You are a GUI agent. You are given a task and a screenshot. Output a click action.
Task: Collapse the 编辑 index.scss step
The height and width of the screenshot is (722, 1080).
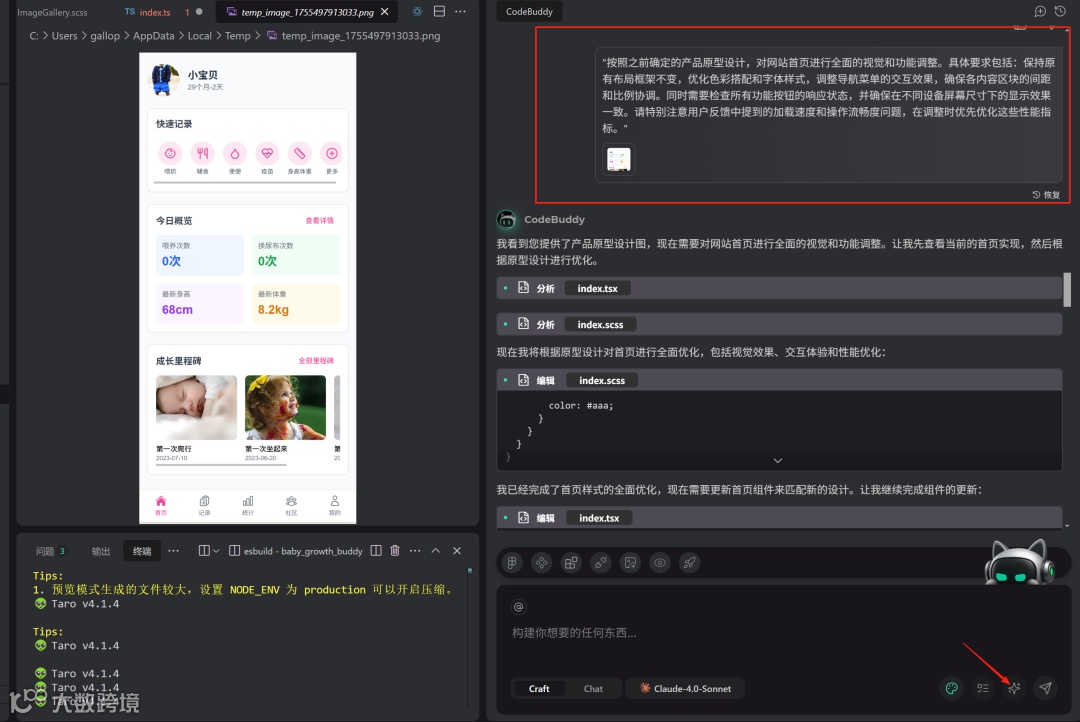779,380
